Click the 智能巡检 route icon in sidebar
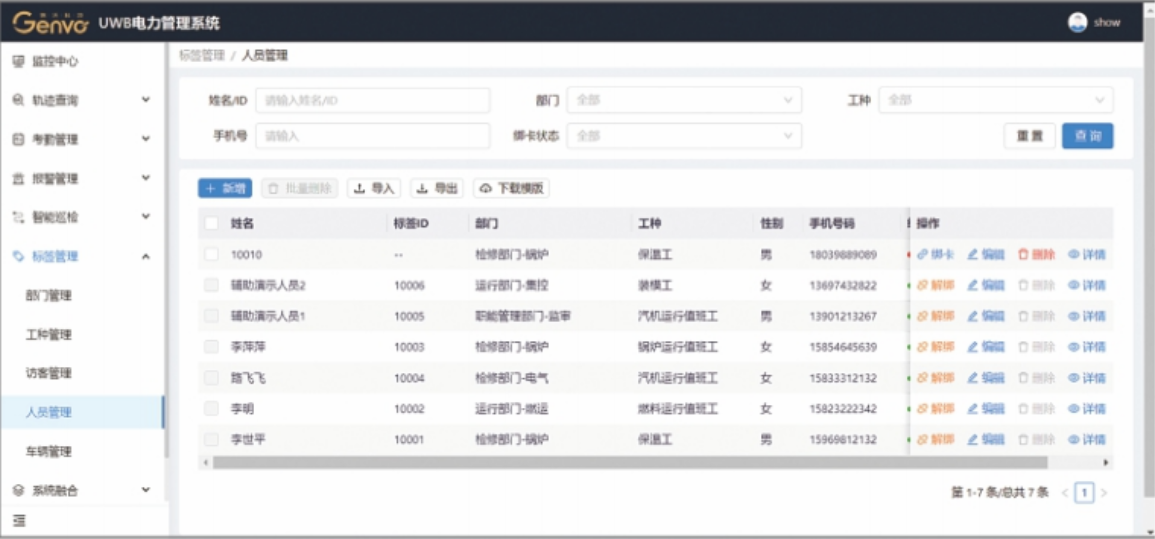This screenshot has height=539, width=1155. pos(19,217)
